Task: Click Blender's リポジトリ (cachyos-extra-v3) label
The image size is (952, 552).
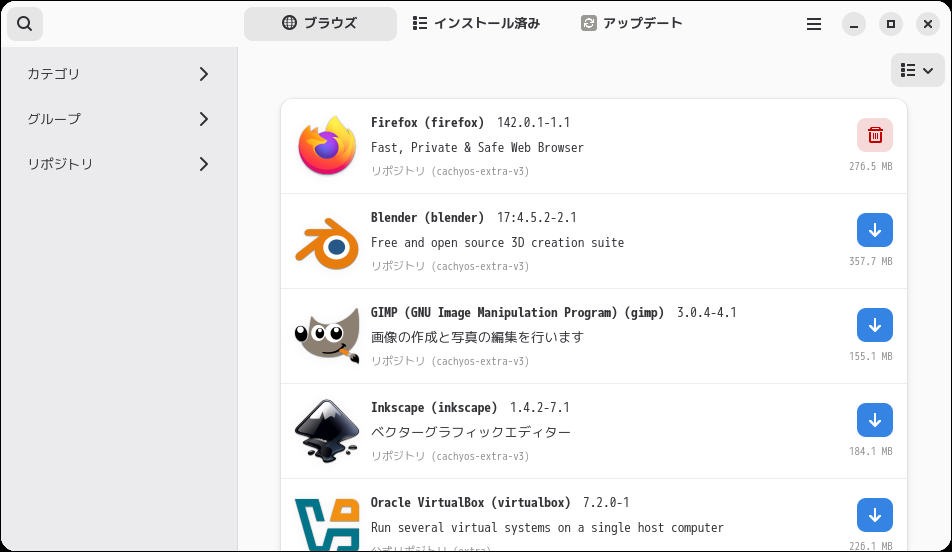Action: pyautogui.click(x=450, y=266)
